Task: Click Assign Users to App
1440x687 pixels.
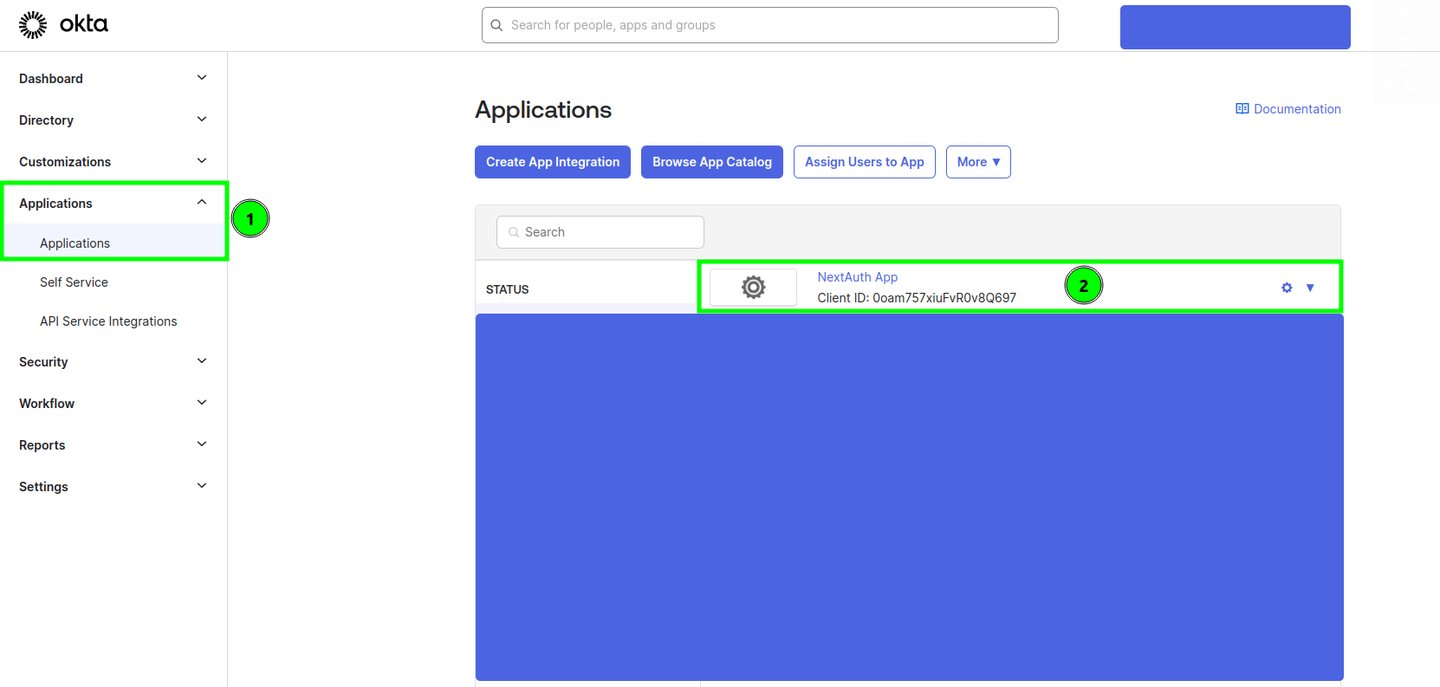Action: point(864,161)
